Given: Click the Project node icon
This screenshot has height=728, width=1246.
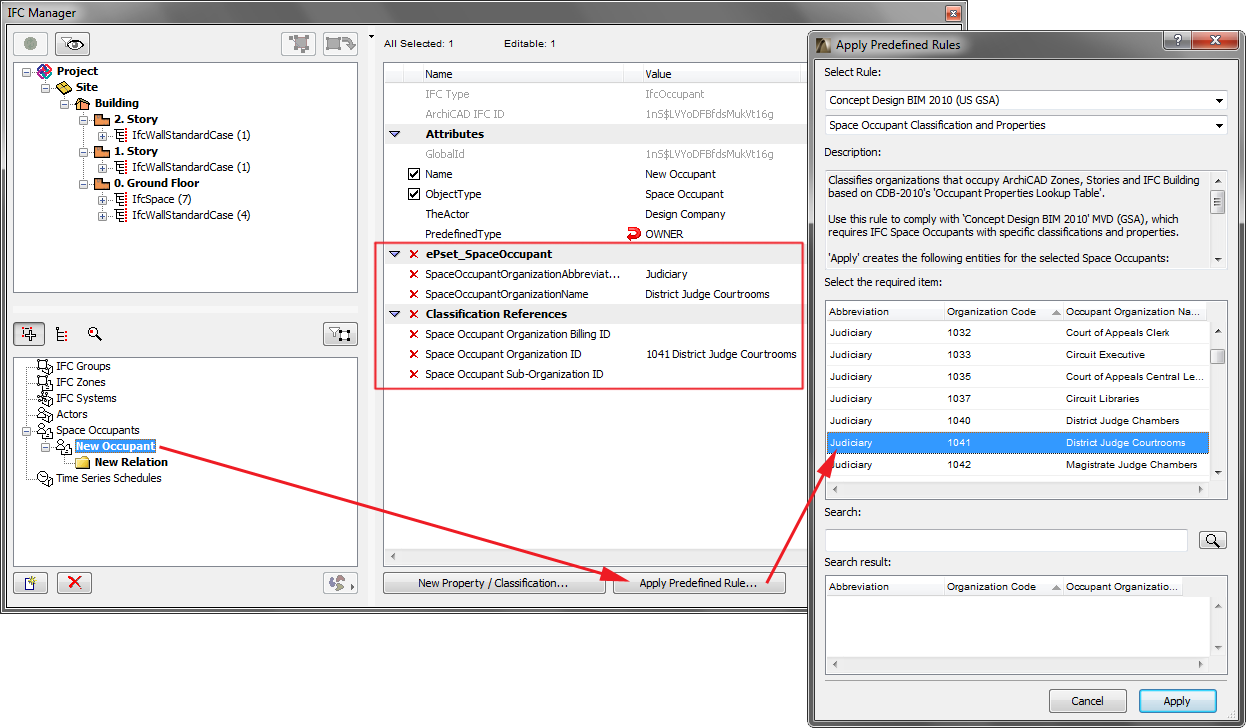Looking at the screenshot, I should 44,71.
